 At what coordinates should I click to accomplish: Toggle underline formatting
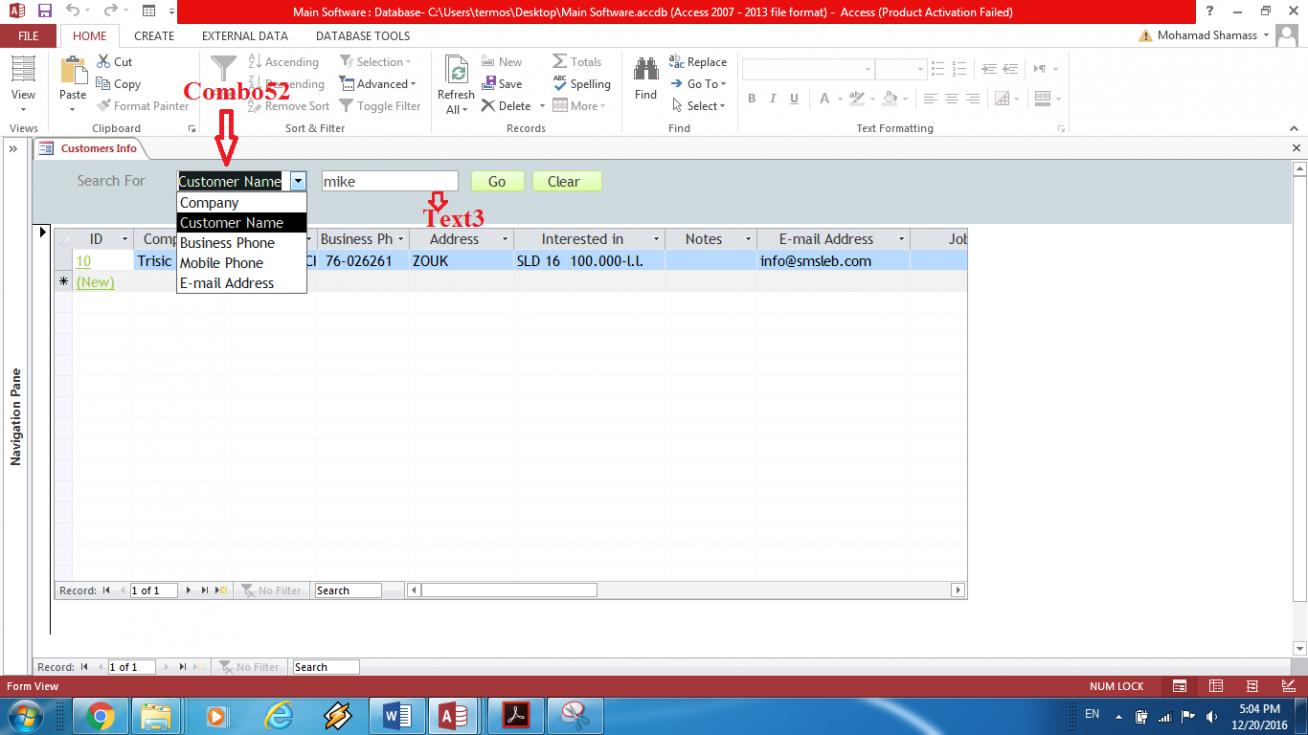(794, 99)
